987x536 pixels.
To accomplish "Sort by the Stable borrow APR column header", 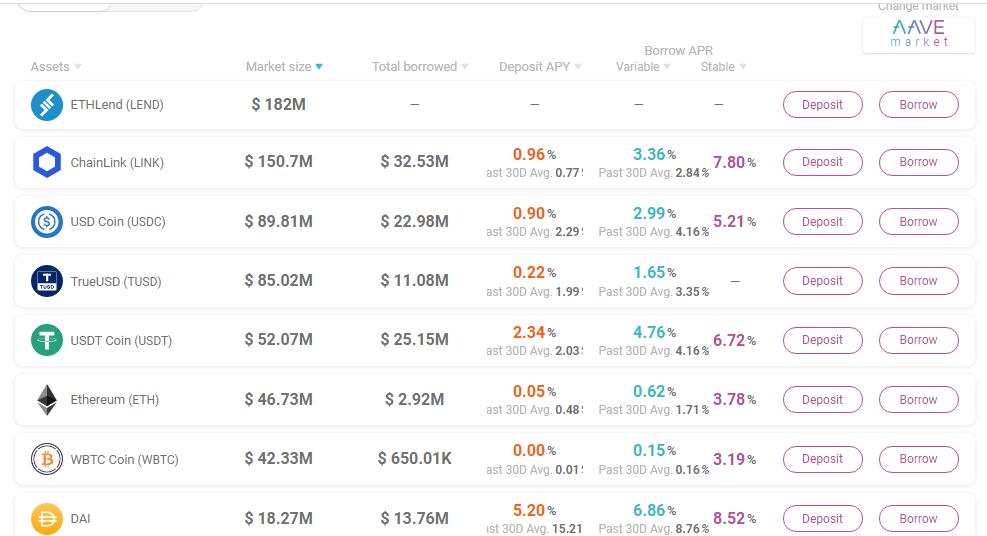I will click(x=723, y=67).
